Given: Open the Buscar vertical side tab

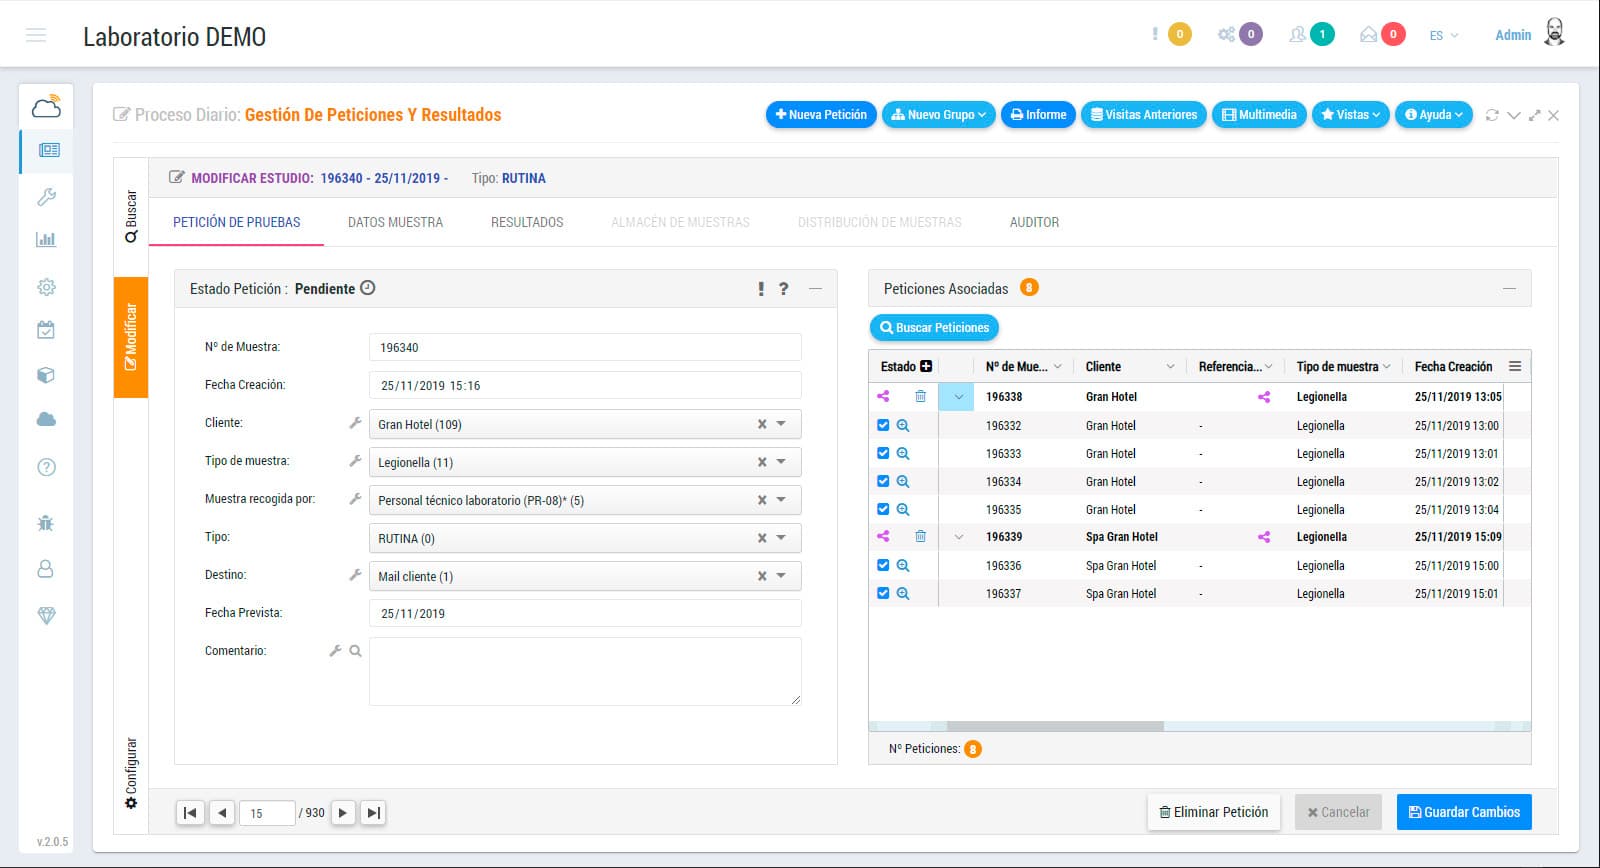Looking at the screenshot, I should 131,217.
